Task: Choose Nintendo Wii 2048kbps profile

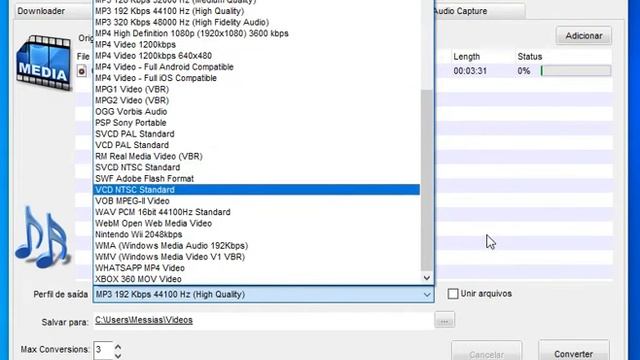Action: pyautogui.click(x=256, y=234)
